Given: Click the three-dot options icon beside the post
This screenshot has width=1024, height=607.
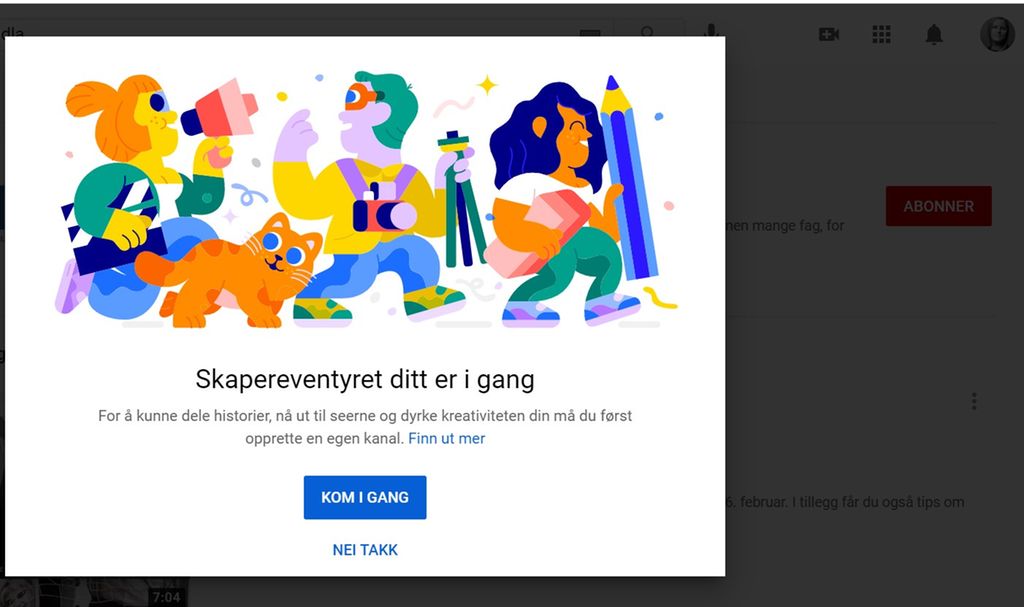Looking at the screenshot, I should 974,400.
